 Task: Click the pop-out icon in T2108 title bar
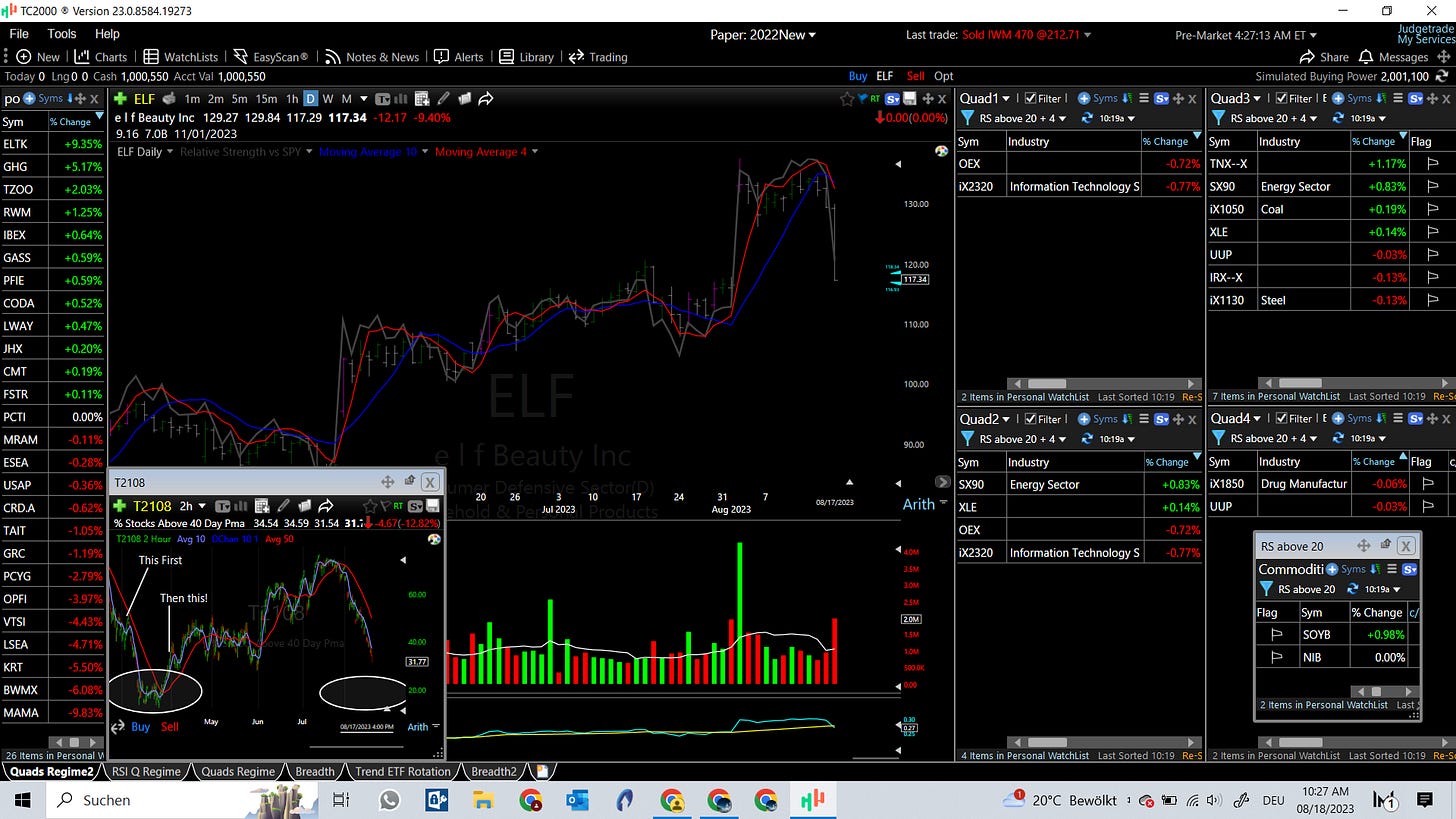tap(409, 481)
